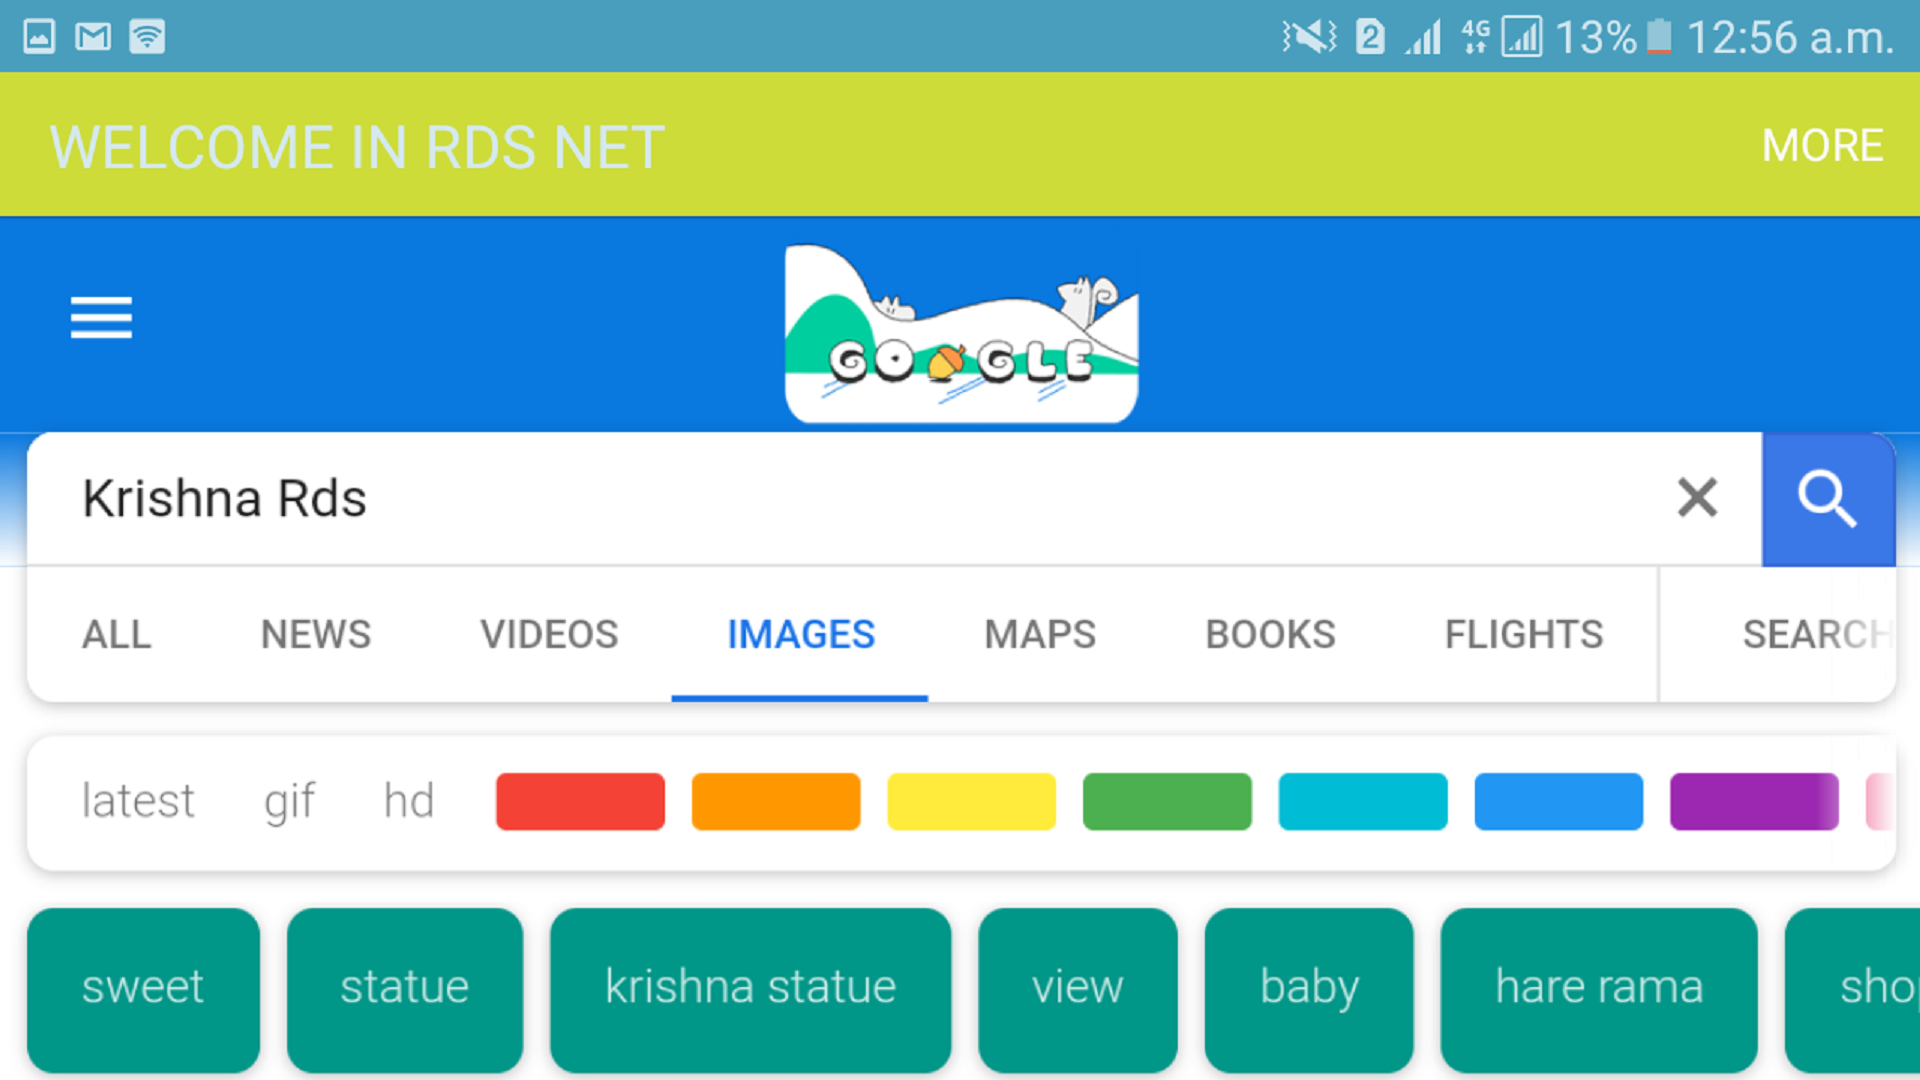
Task: Select the MAPS tab
Action: 1040,635
